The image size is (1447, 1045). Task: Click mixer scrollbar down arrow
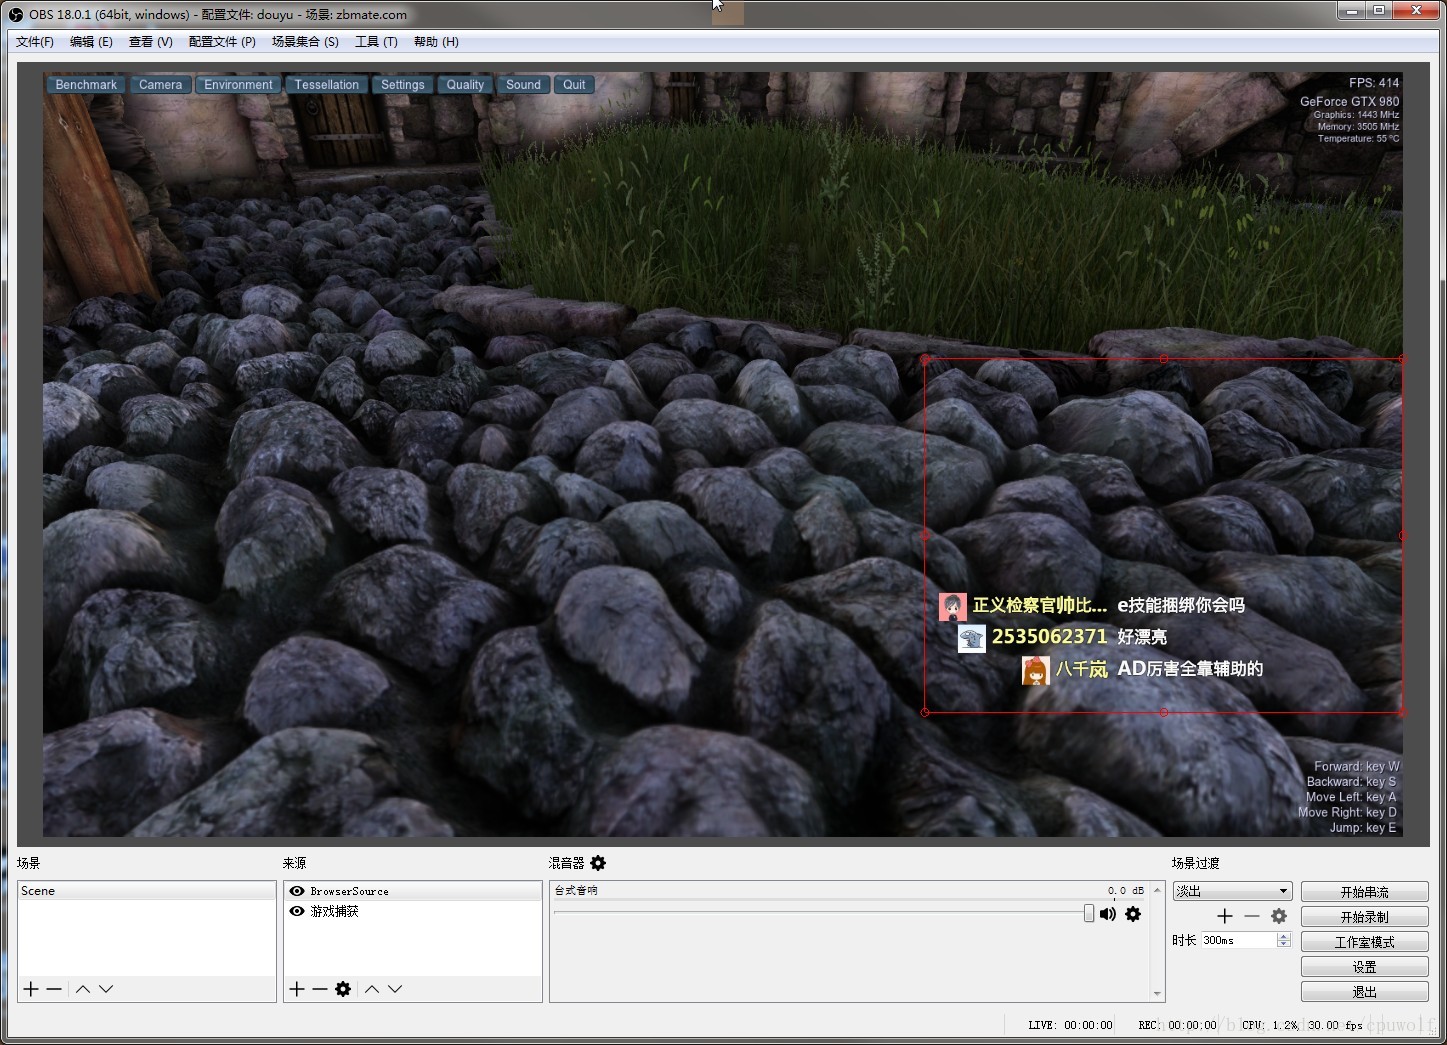click(1158, 994)
